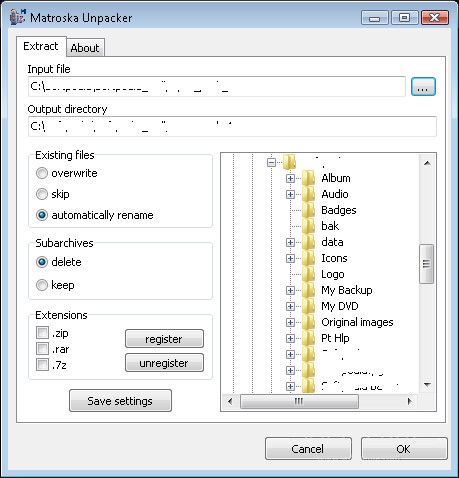Click the Icons folder icon
459x478 pixels.
pyautogui.click(x=308, y=258)
